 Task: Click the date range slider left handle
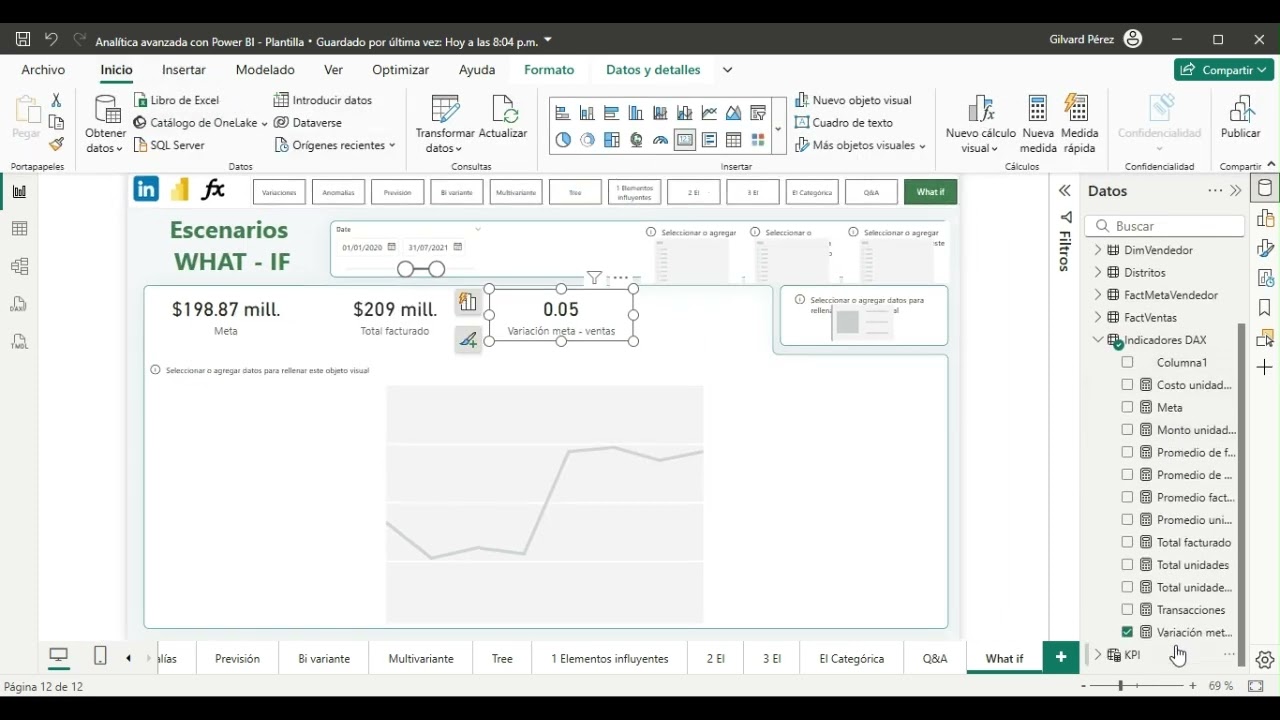click(405, 269)
